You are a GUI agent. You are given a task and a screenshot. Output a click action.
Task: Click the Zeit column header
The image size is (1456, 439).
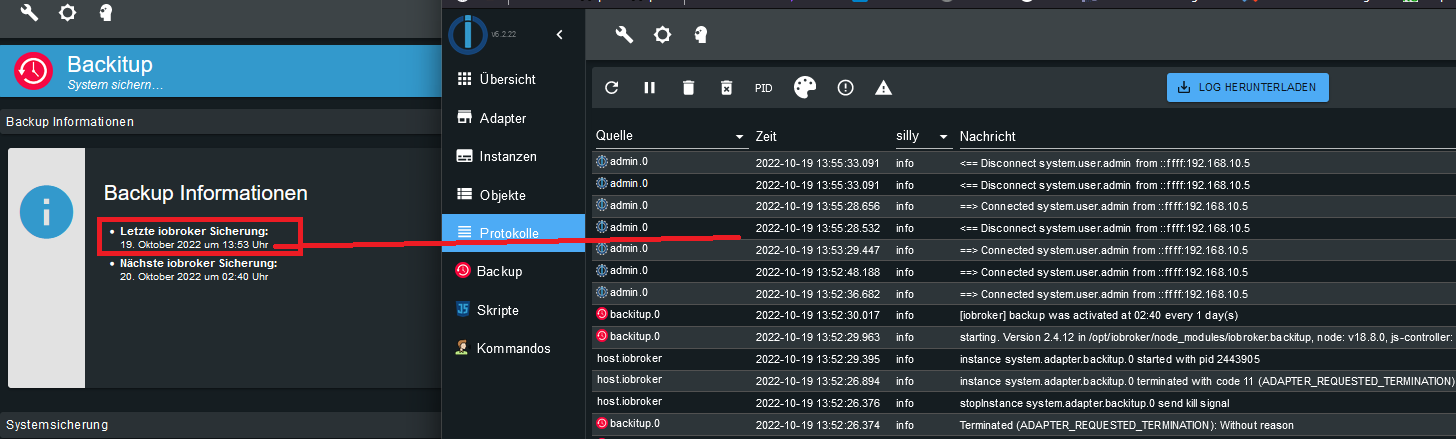[766, 136]
